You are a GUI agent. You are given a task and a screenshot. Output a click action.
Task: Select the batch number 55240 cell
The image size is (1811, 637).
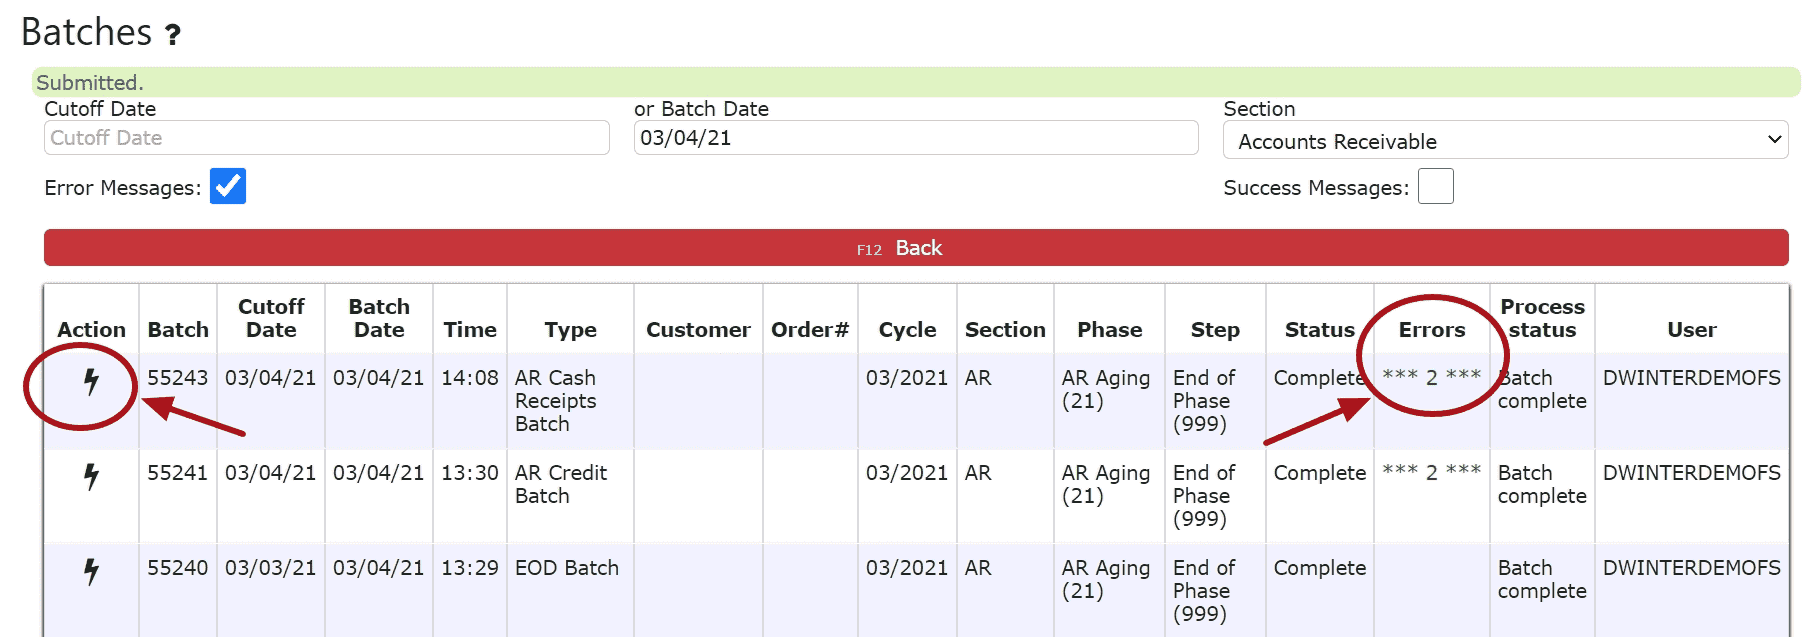[178, 568]
